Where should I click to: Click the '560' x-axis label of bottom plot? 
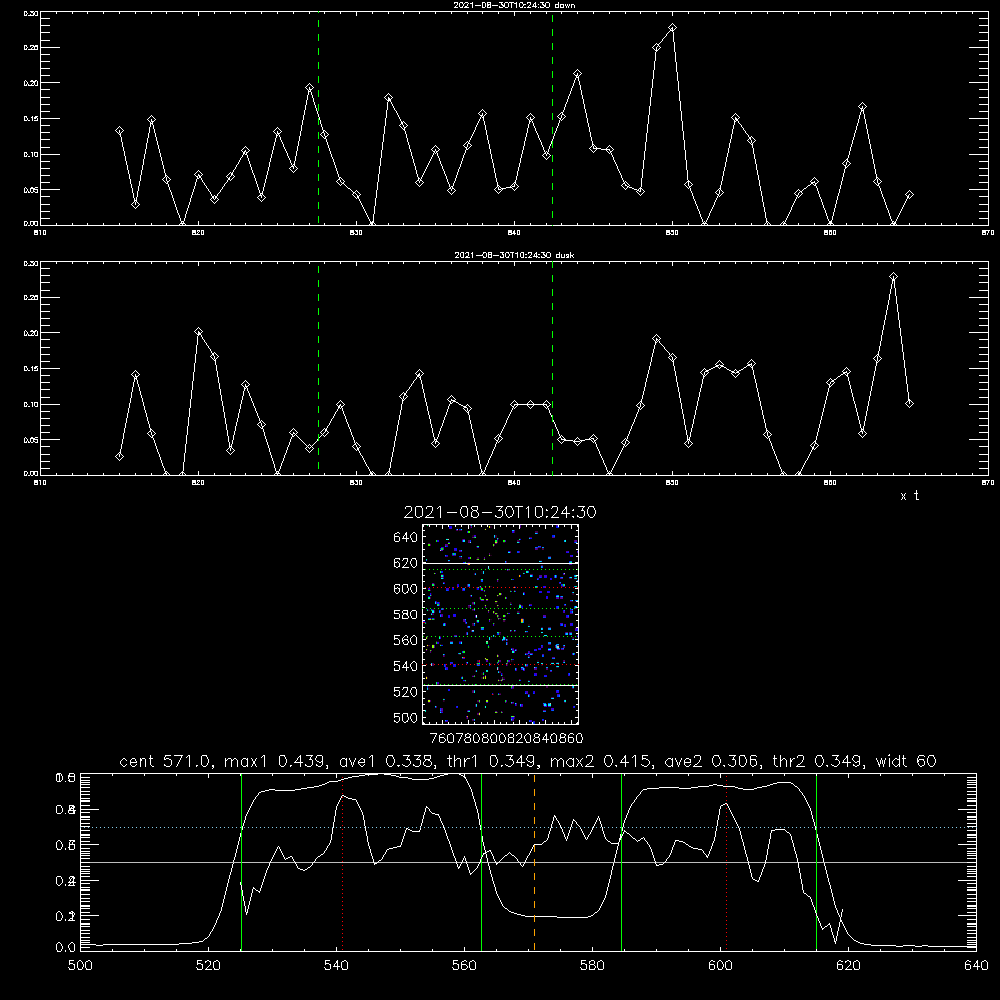pos(464,966)
